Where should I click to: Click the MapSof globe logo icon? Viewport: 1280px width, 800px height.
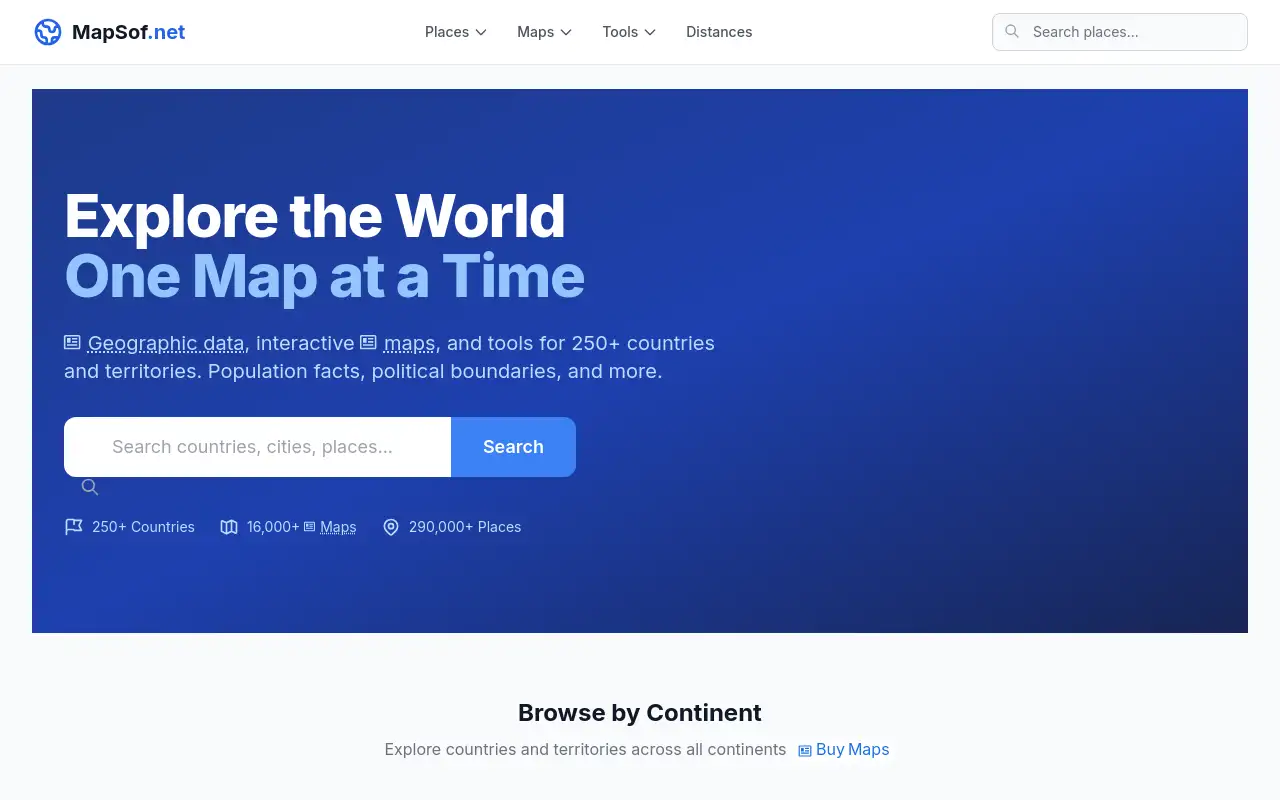pyautogui.click(x=48, y=32)
